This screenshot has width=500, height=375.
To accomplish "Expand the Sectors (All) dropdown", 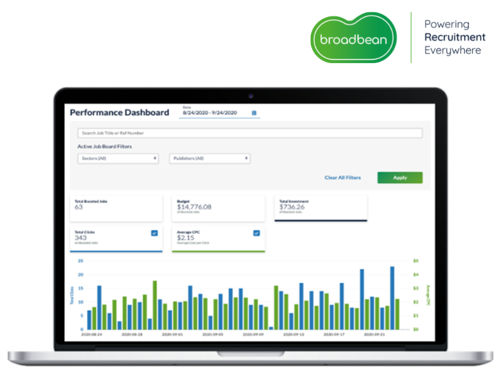I will coord(118,158).
